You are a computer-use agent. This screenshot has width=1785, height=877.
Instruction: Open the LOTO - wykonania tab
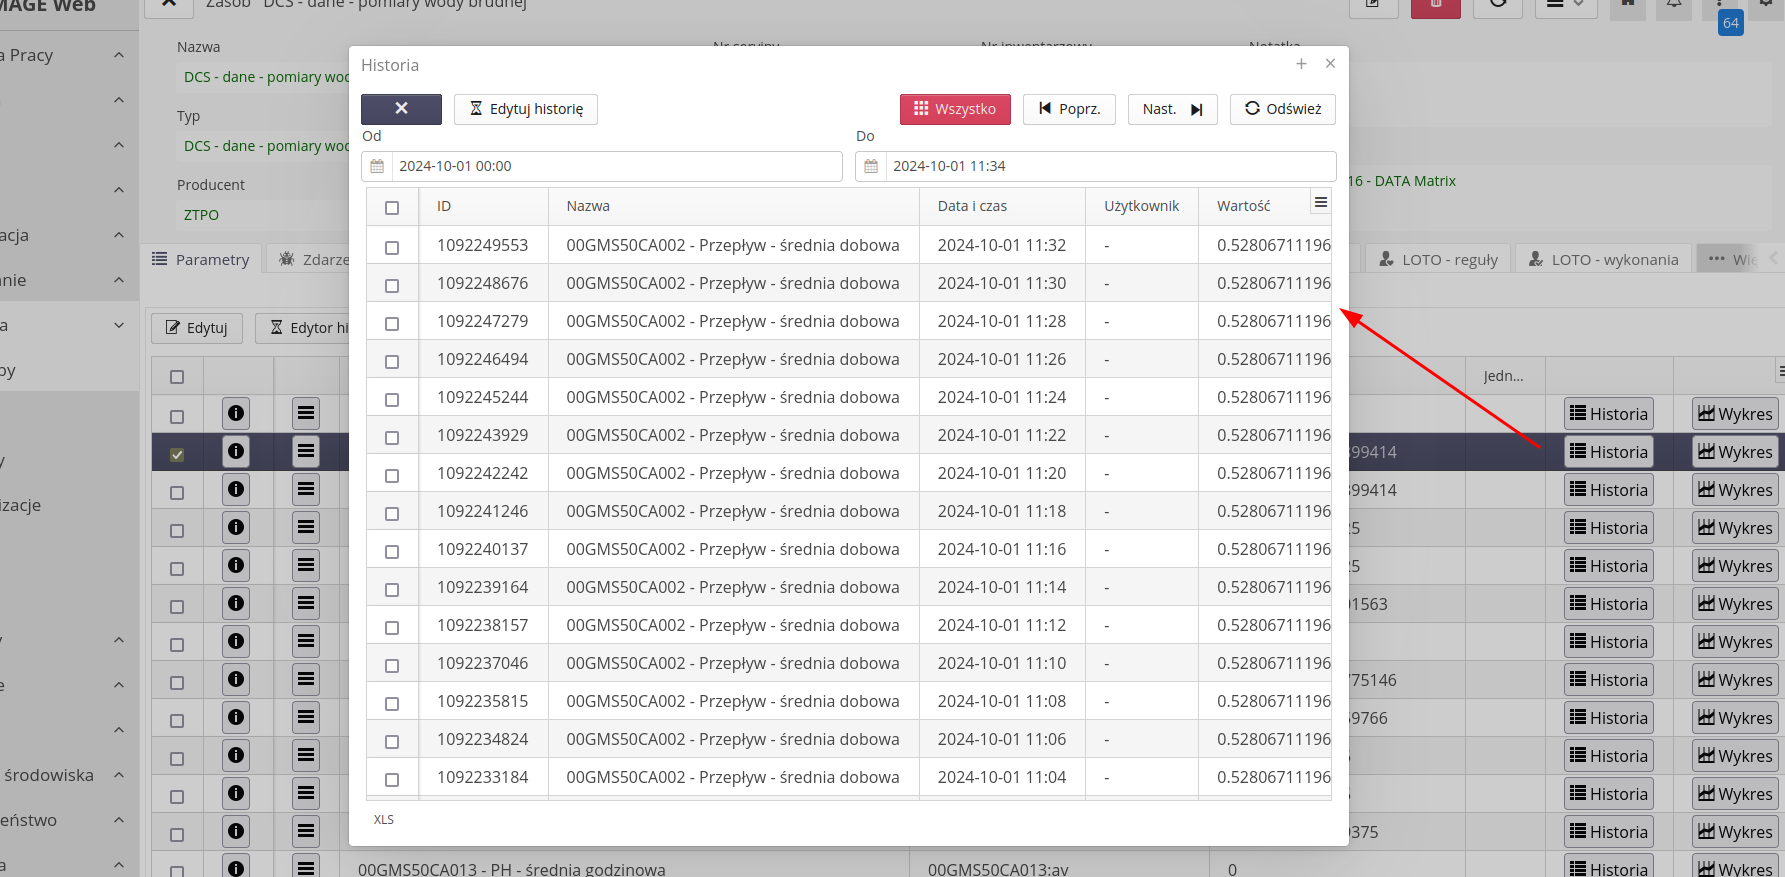click(x=1603, y=259)
